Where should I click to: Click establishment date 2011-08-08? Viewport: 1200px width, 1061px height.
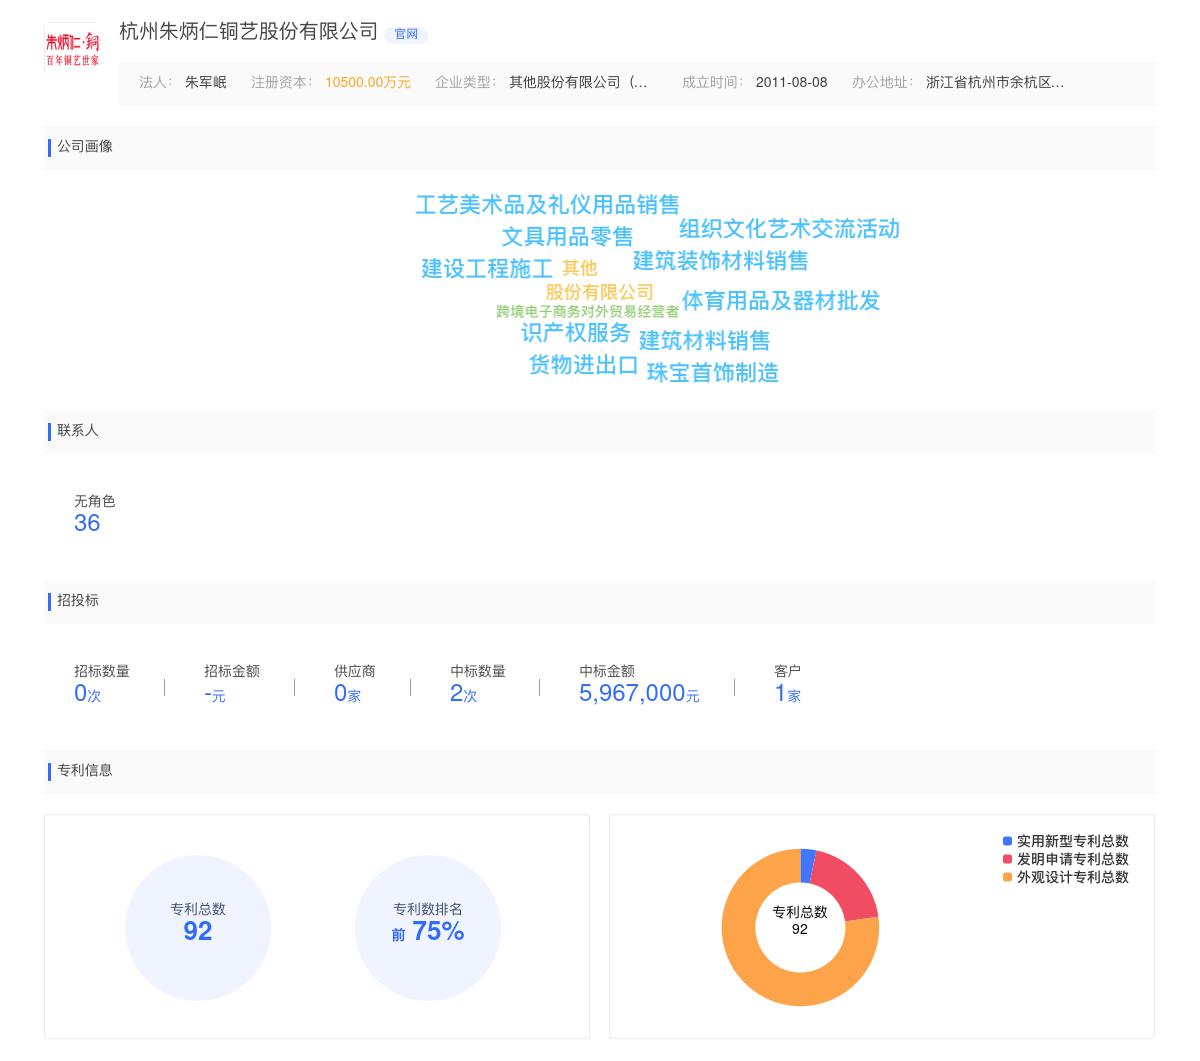(792, 82)
